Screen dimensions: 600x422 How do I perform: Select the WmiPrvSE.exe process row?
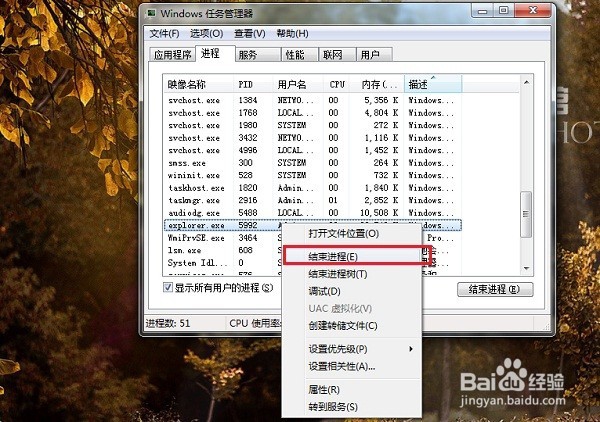click(x=222, y=238)
